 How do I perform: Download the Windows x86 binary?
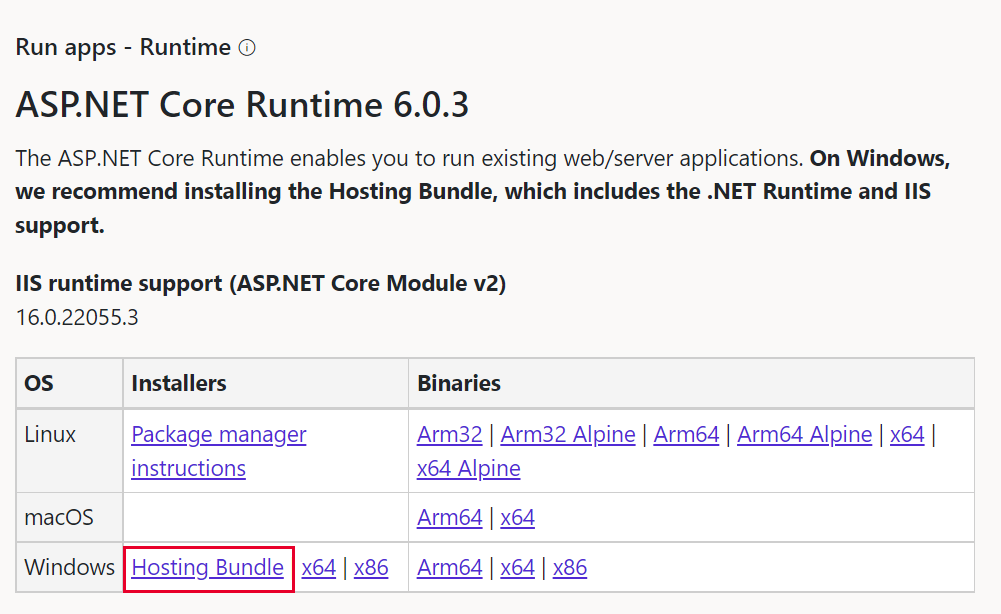[570, 567]
